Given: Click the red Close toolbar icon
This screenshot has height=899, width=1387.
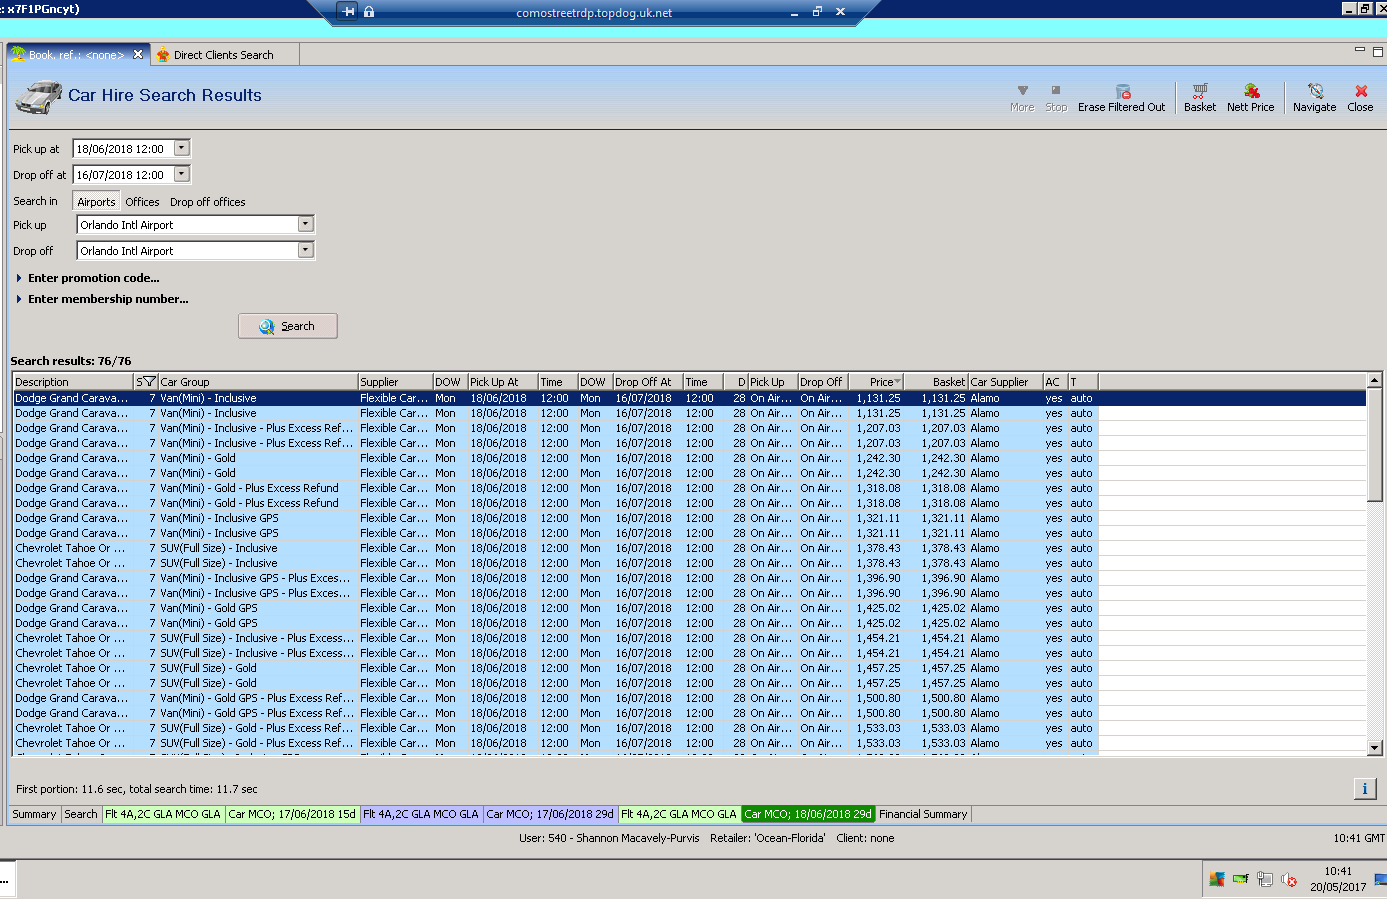Looking at the screenshot, I should coord(1360,92).
